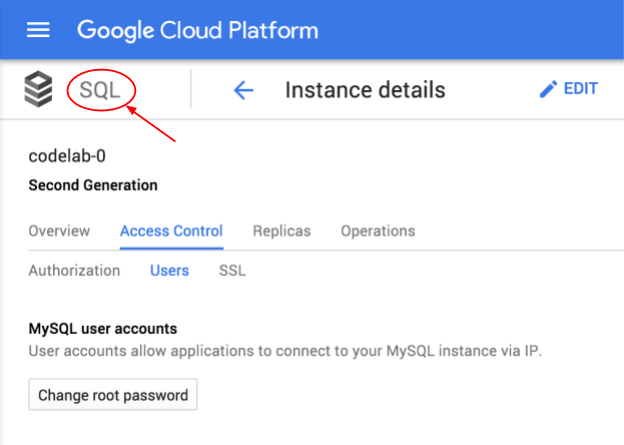
Task: Click the Google Cloud Platform logo text
Action: tap(198, 31)
